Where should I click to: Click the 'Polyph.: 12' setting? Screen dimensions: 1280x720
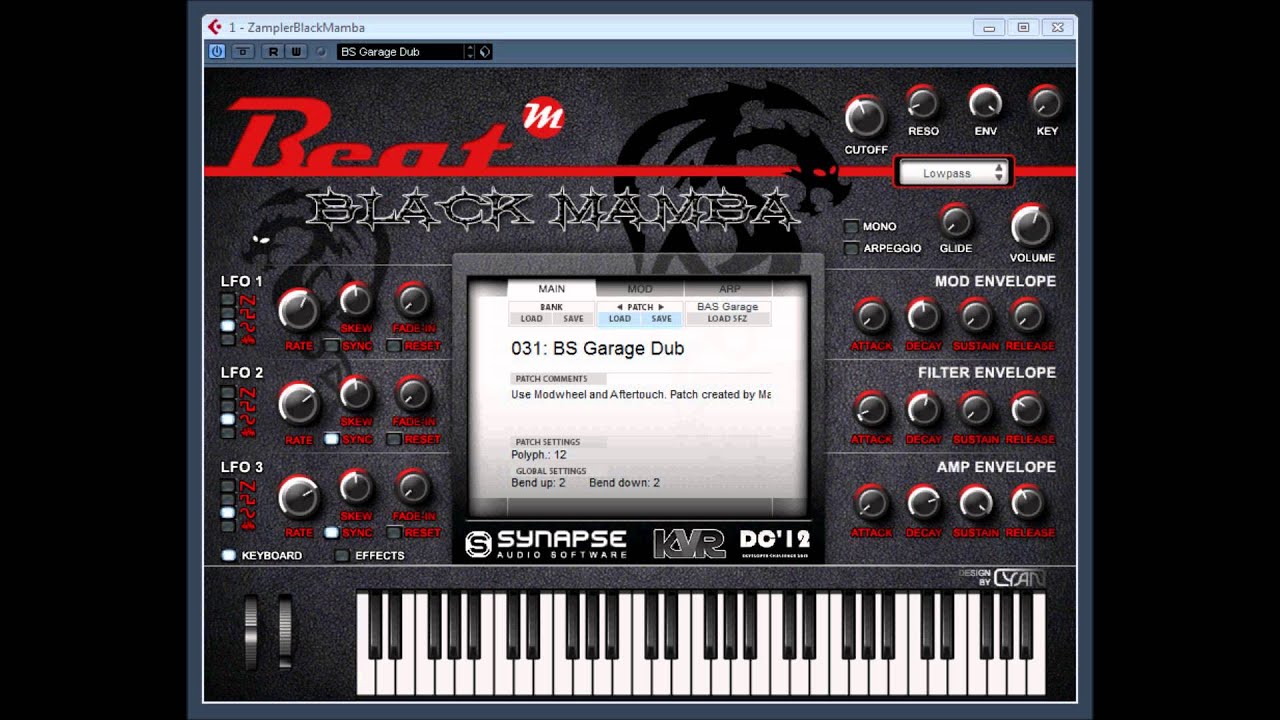click(539, 455)
